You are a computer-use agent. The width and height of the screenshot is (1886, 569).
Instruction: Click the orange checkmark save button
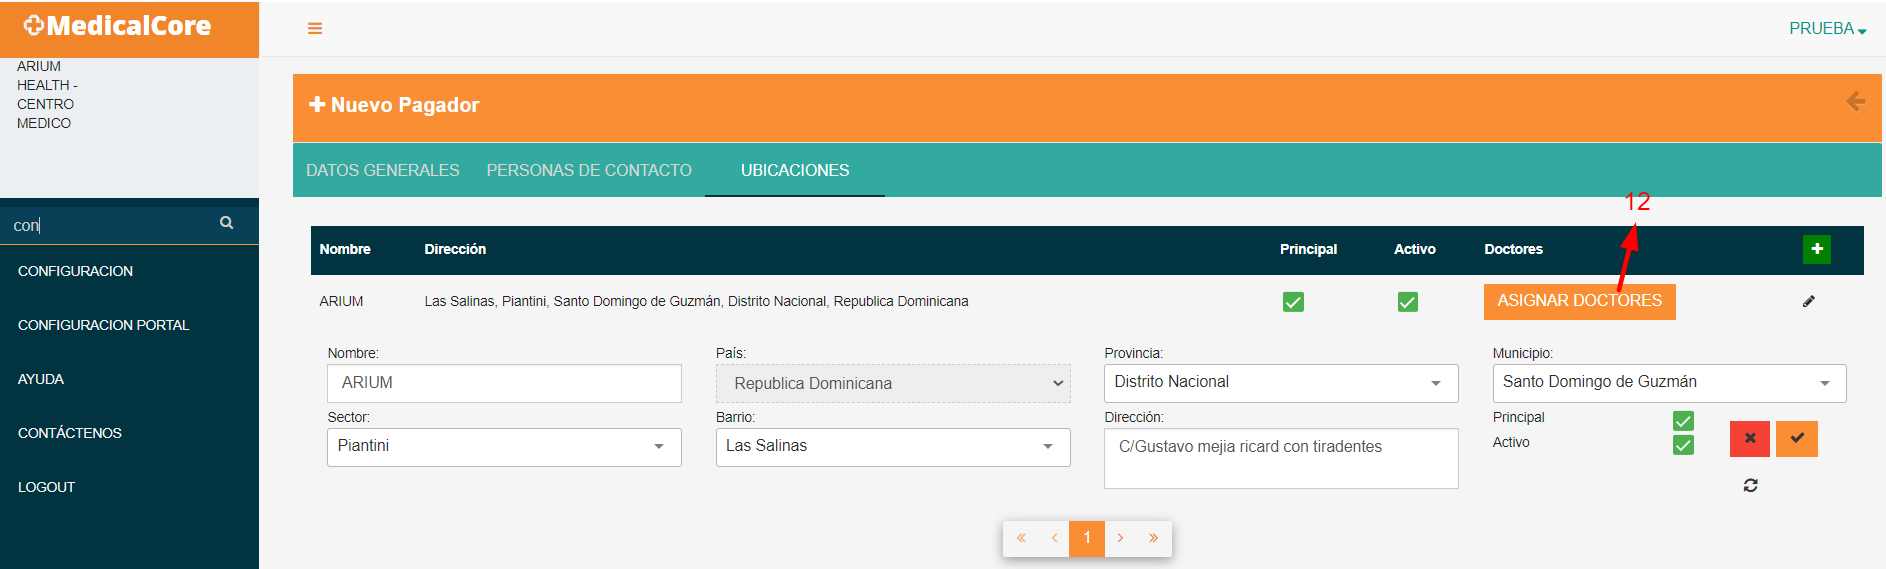(x=1797, y=438)
